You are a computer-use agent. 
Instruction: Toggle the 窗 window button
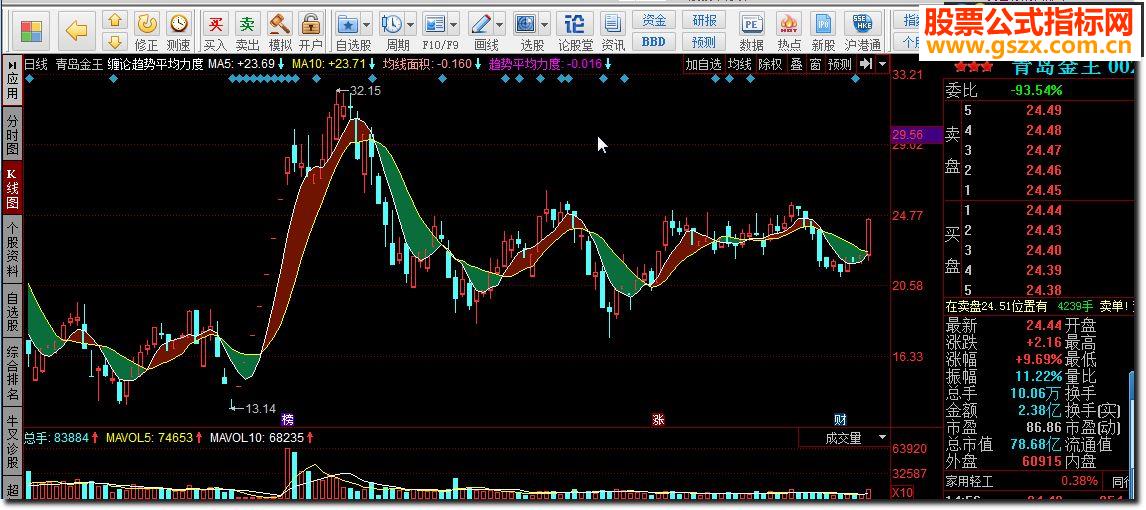(x=816, y=64)
